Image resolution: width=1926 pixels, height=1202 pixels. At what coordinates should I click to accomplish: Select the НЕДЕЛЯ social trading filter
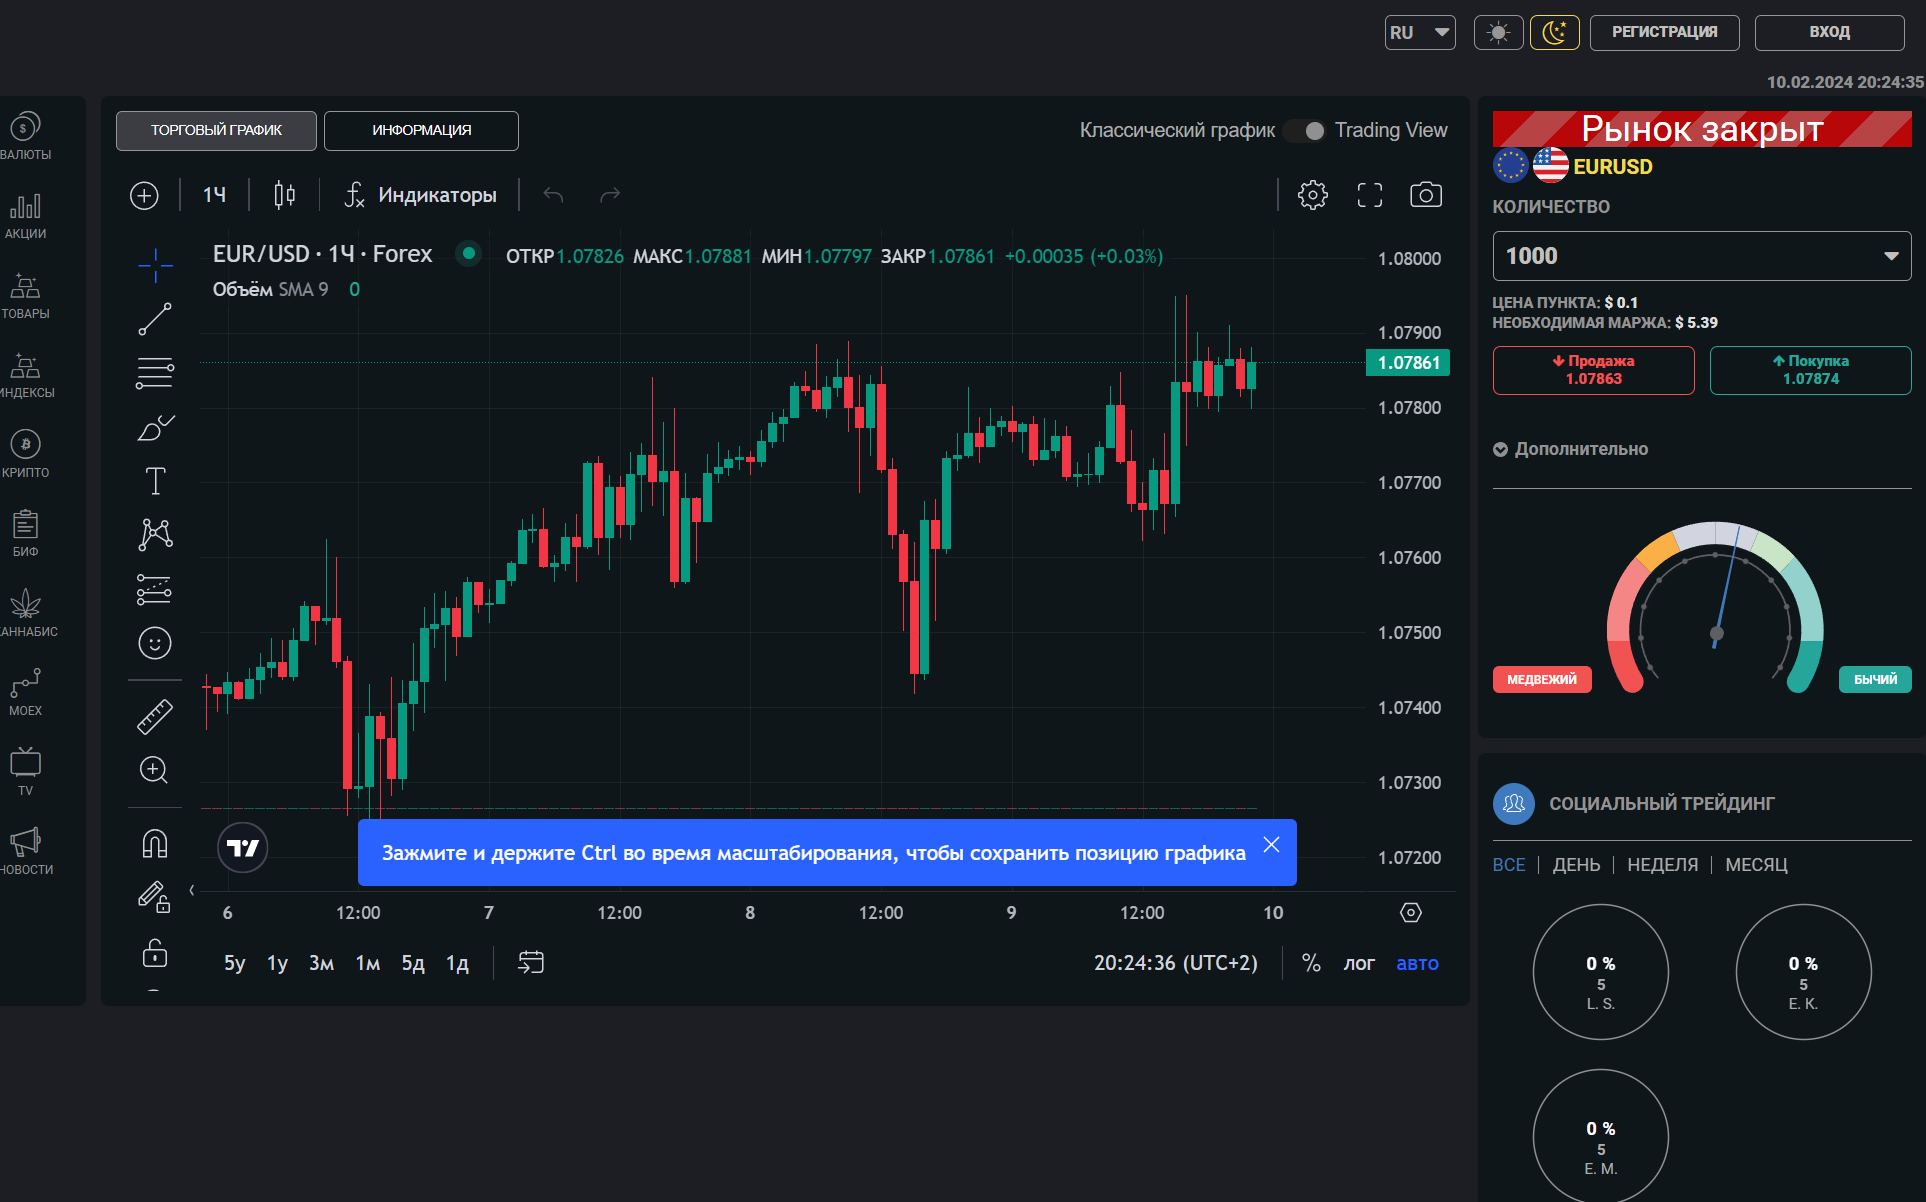[x=1662, y=865]
